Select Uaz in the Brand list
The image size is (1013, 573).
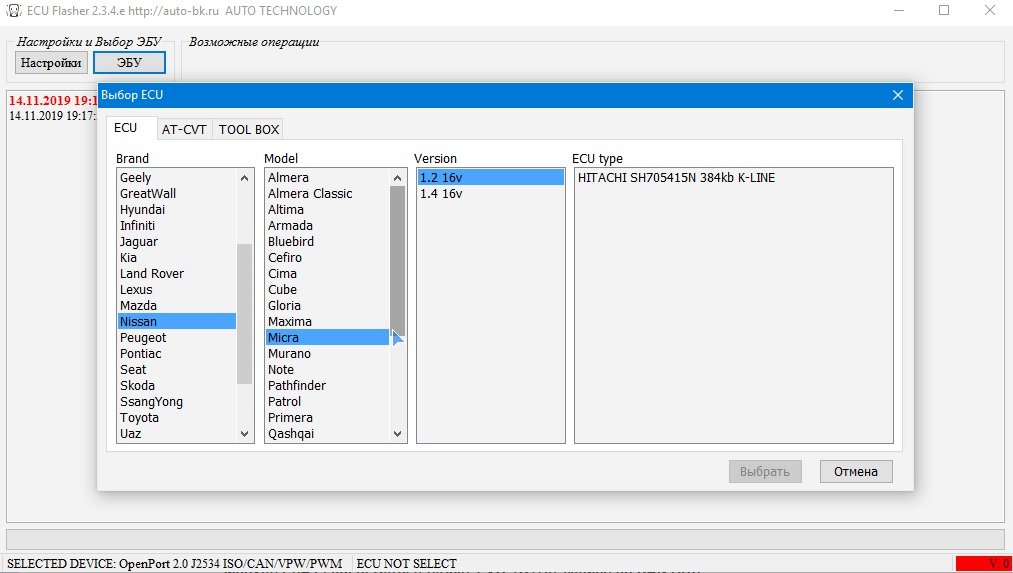click(x=176, y=433)
